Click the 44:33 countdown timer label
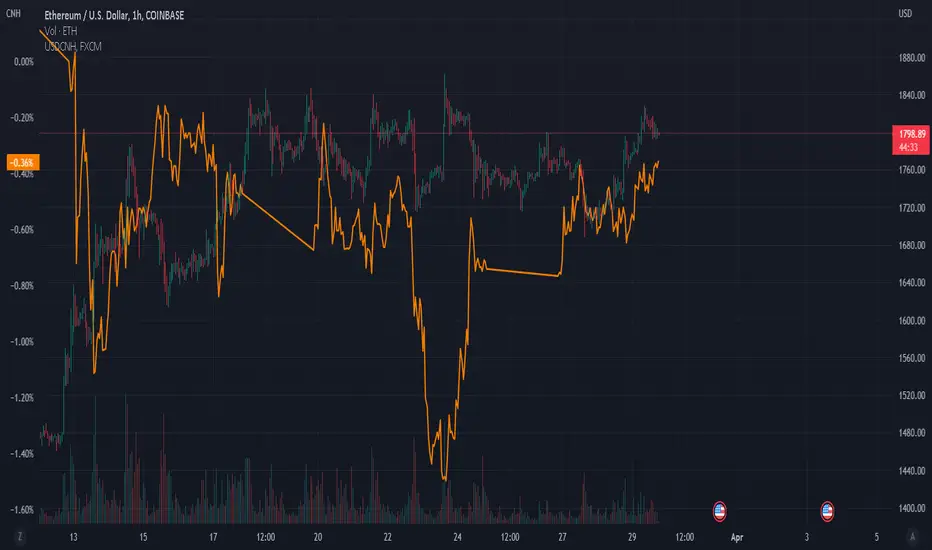This screenshot has width=932, height=550. coord(908,147)
